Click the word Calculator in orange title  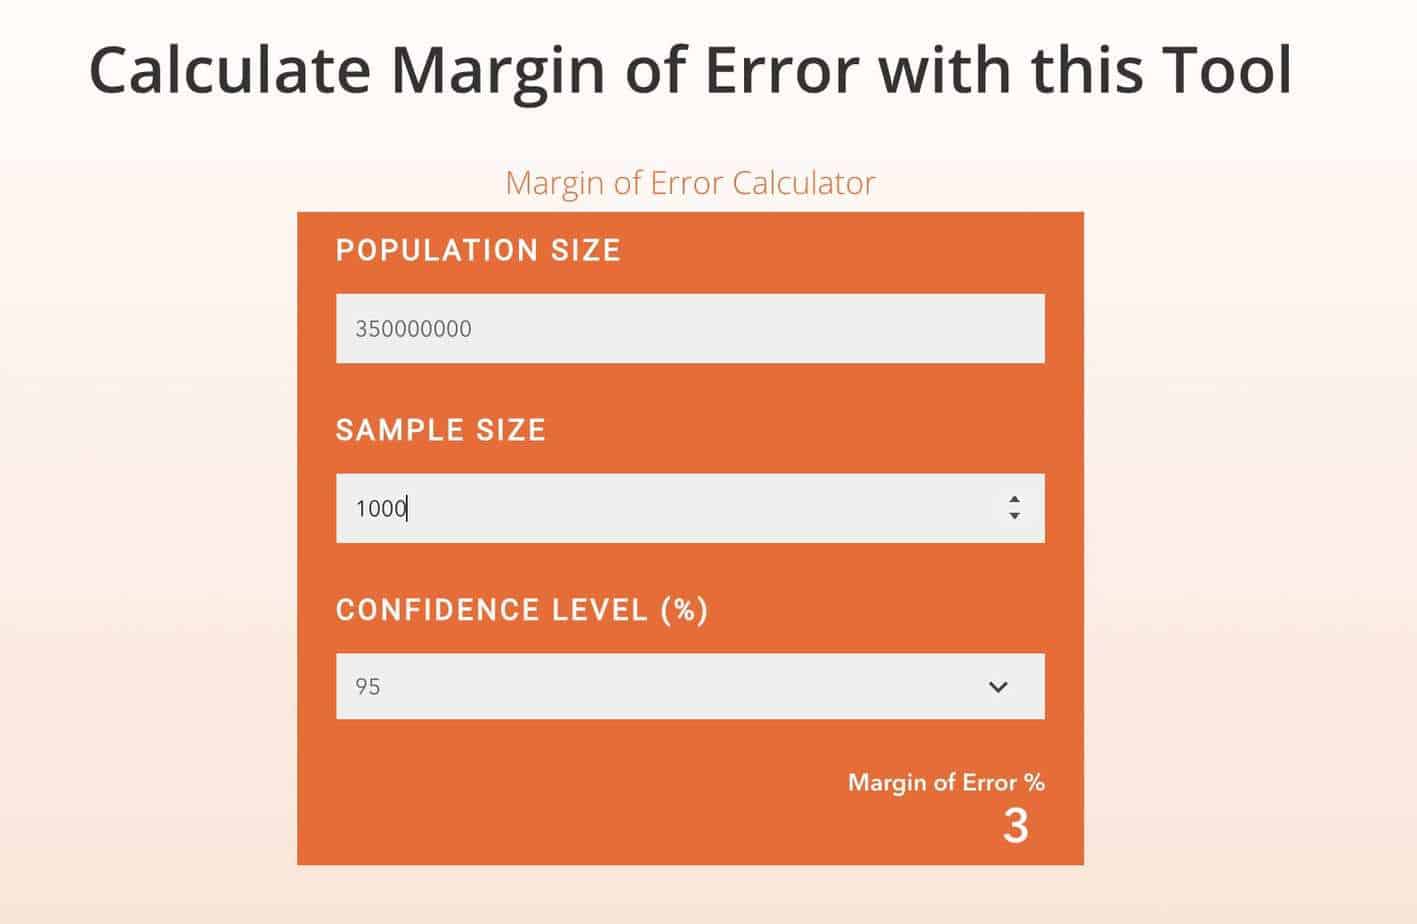(804, 183)
